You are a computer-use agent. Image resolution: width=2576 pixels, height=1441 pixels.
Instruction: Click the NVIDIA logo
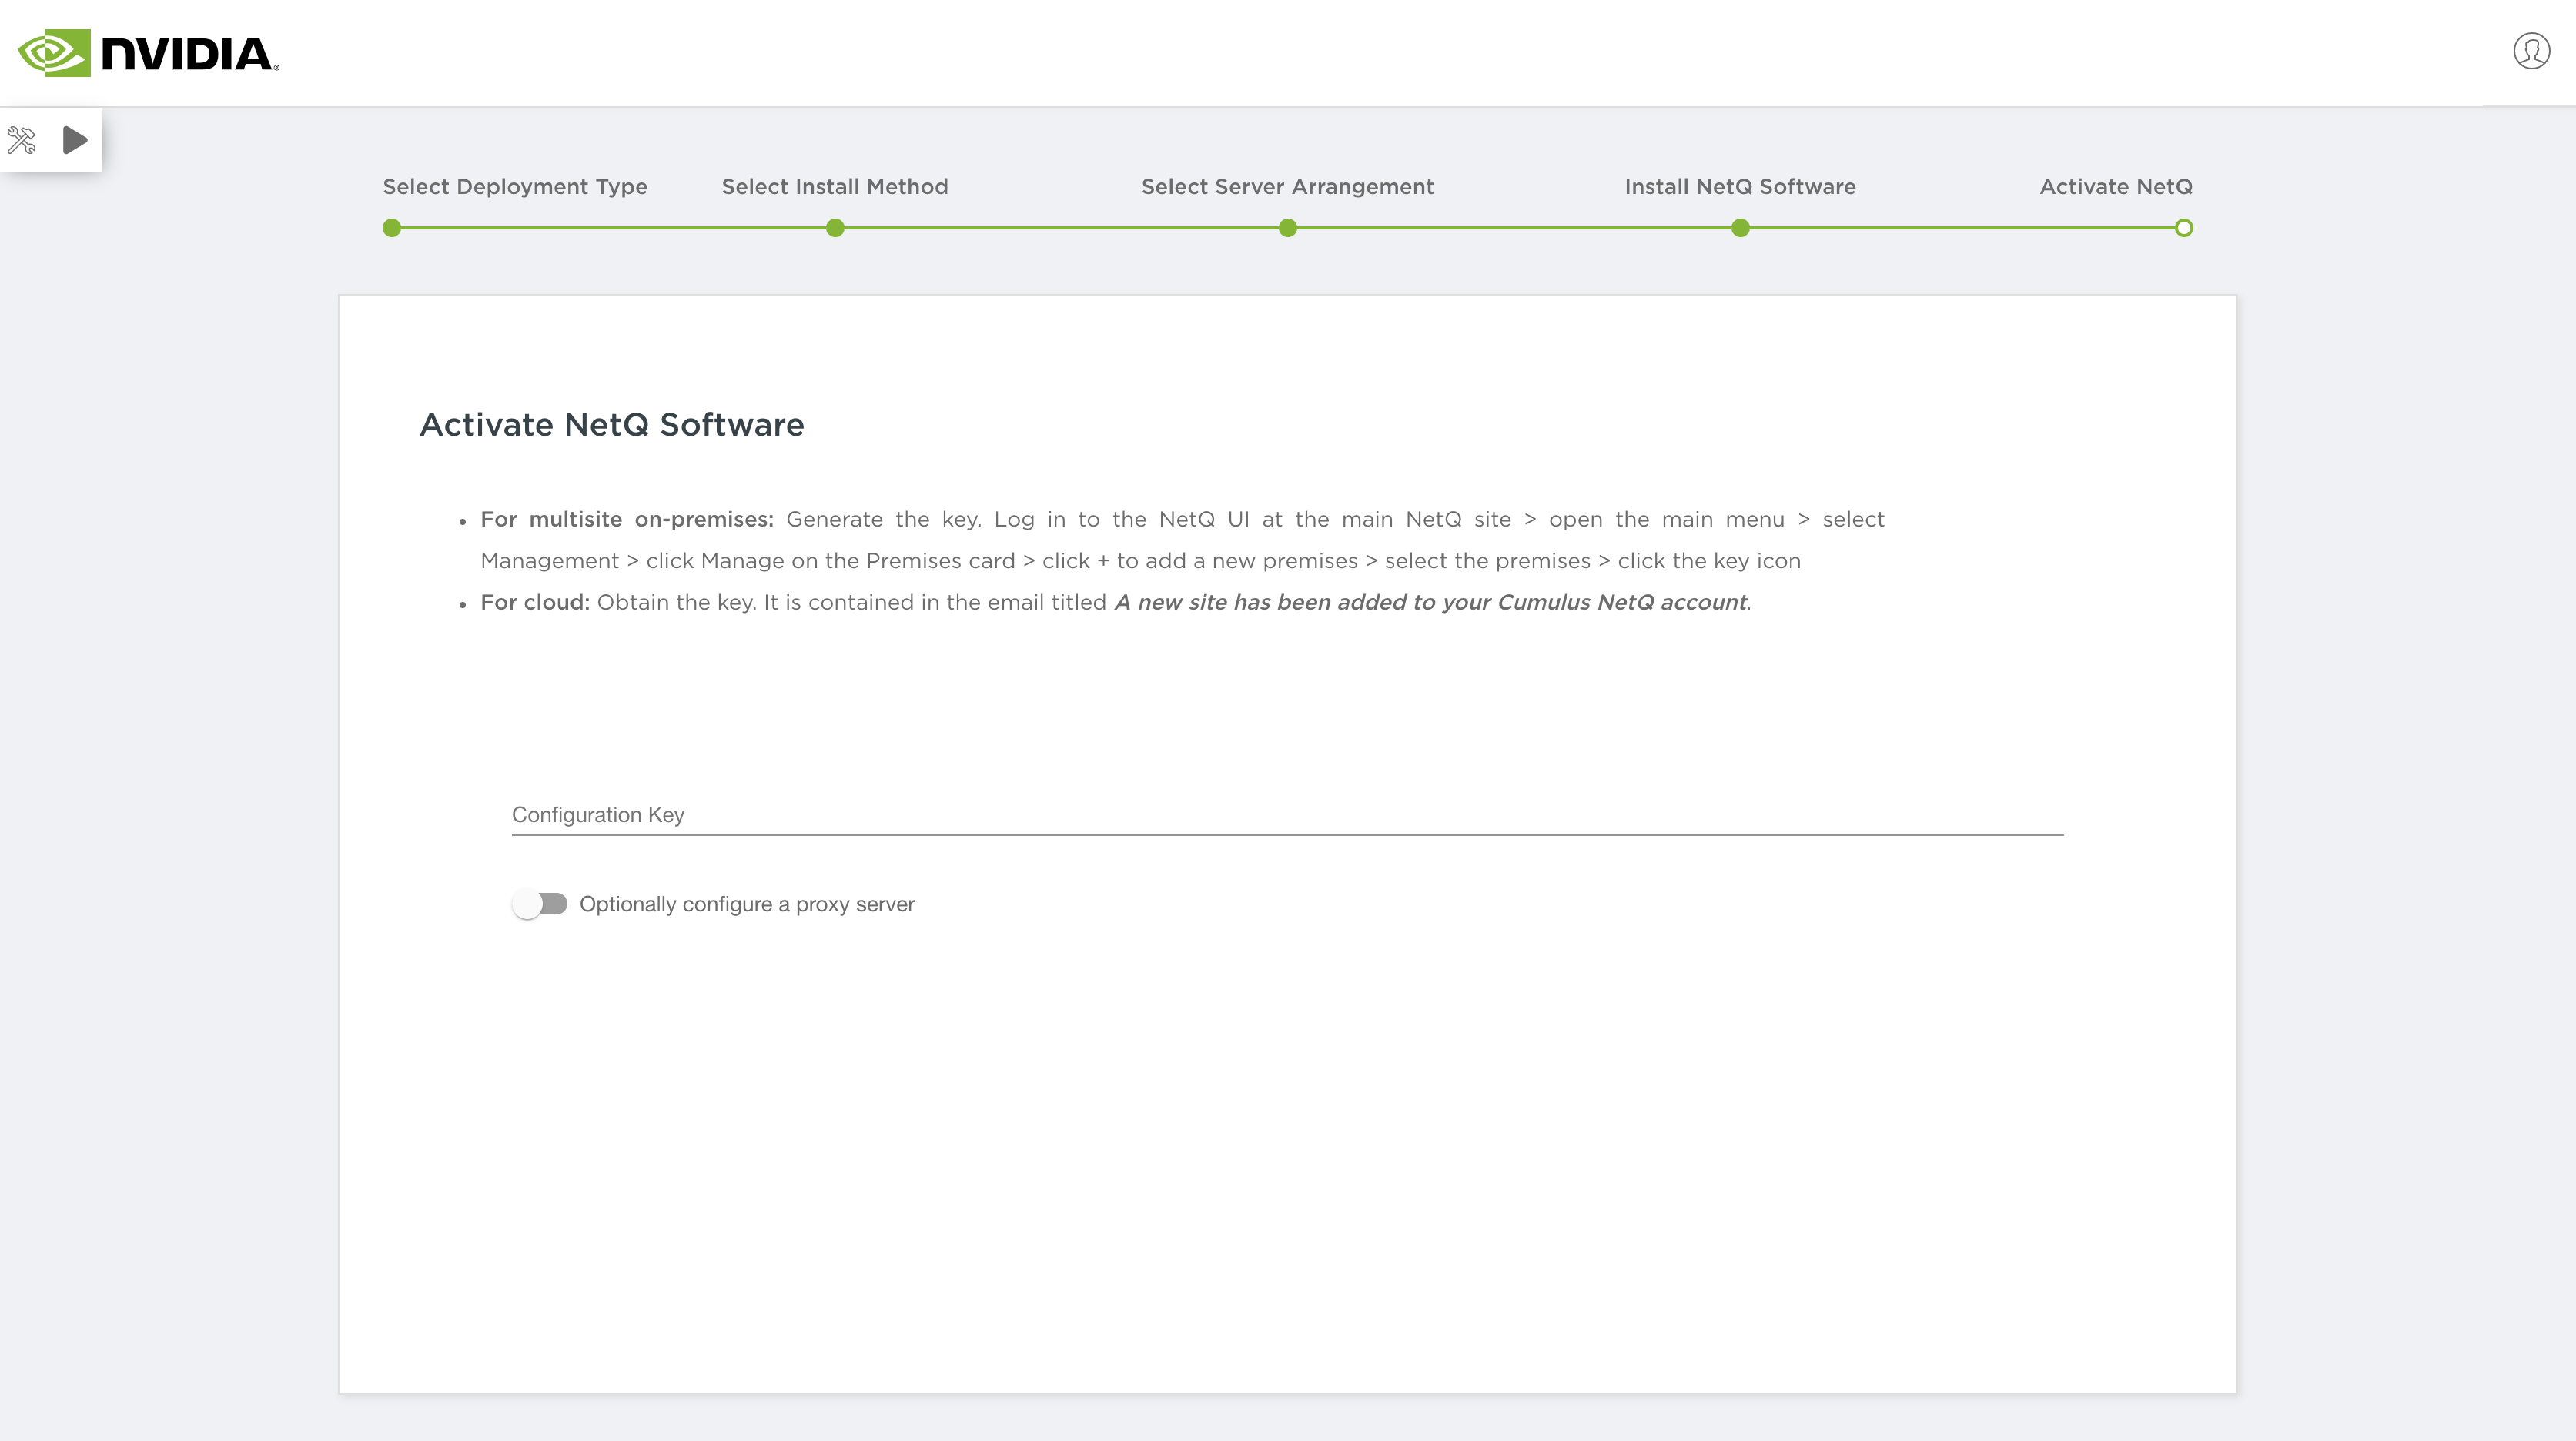(x=148, y=53)
